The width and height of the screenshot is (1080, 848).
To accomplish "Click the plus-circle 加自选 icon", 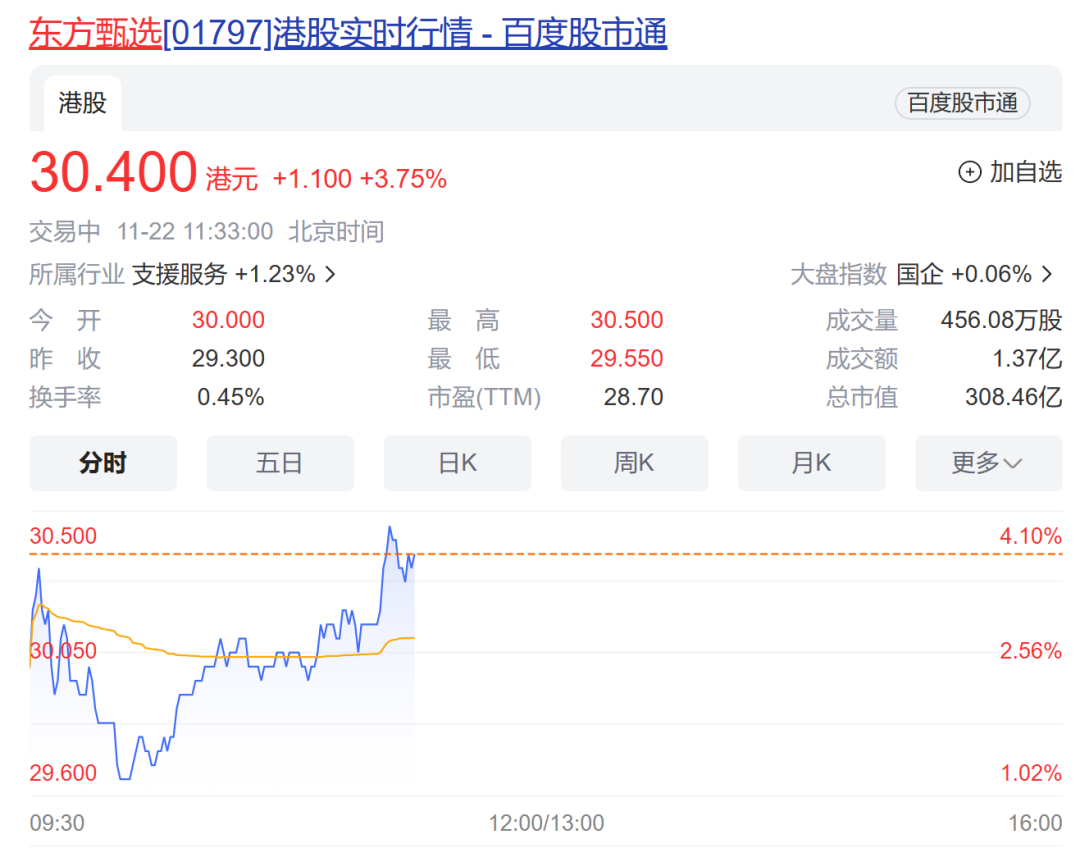I will tap(970, 172).
